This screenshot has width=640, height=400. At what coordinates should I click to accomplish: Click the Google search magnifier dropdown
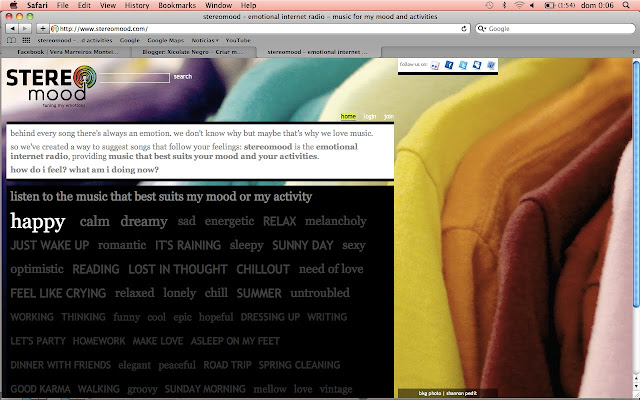[x=482, y=29]
